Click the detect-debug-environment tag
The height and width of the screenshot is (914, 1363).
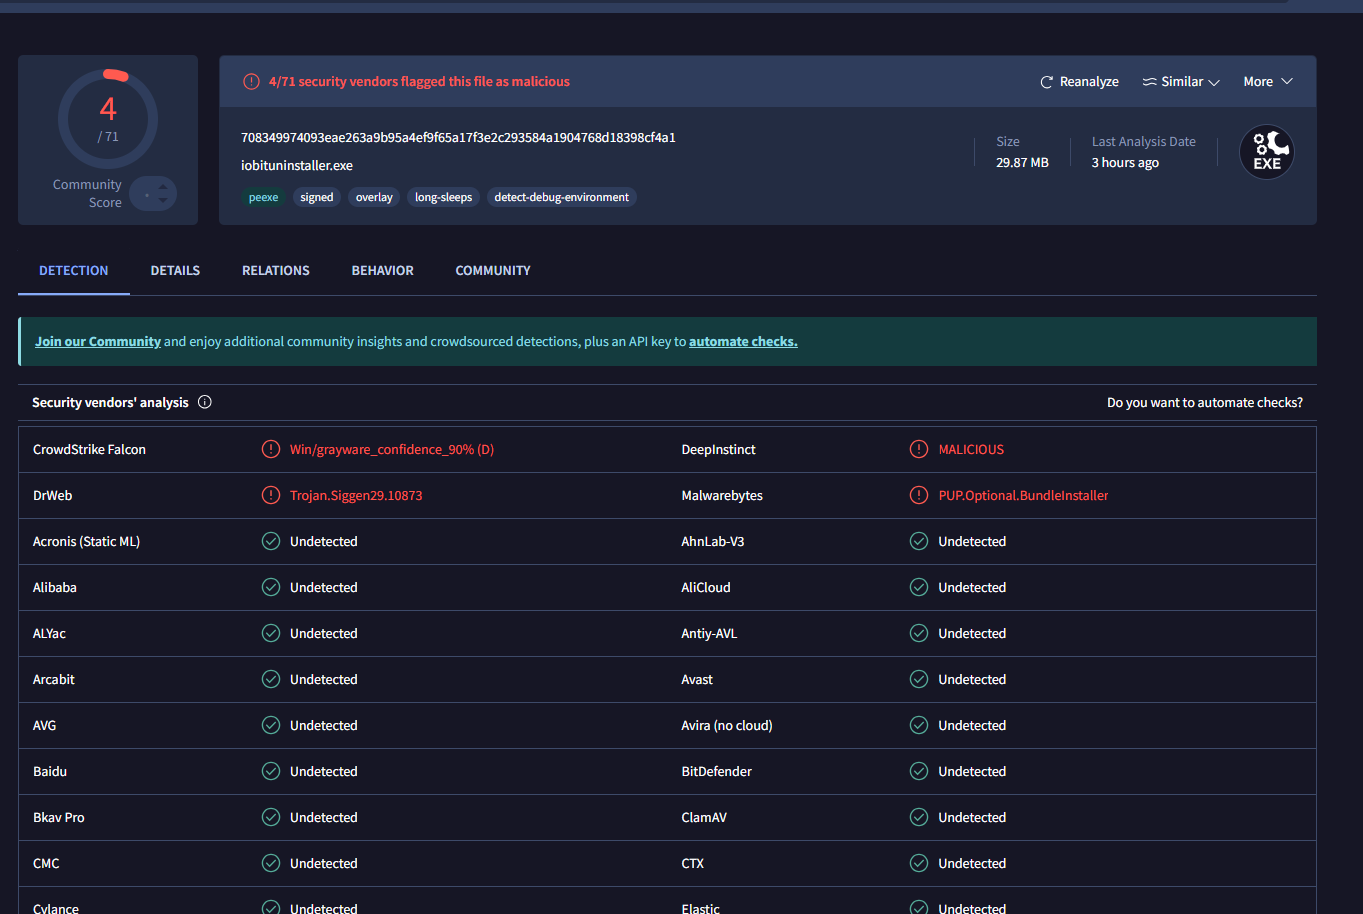pyautogui.click(x=562, y=197)
